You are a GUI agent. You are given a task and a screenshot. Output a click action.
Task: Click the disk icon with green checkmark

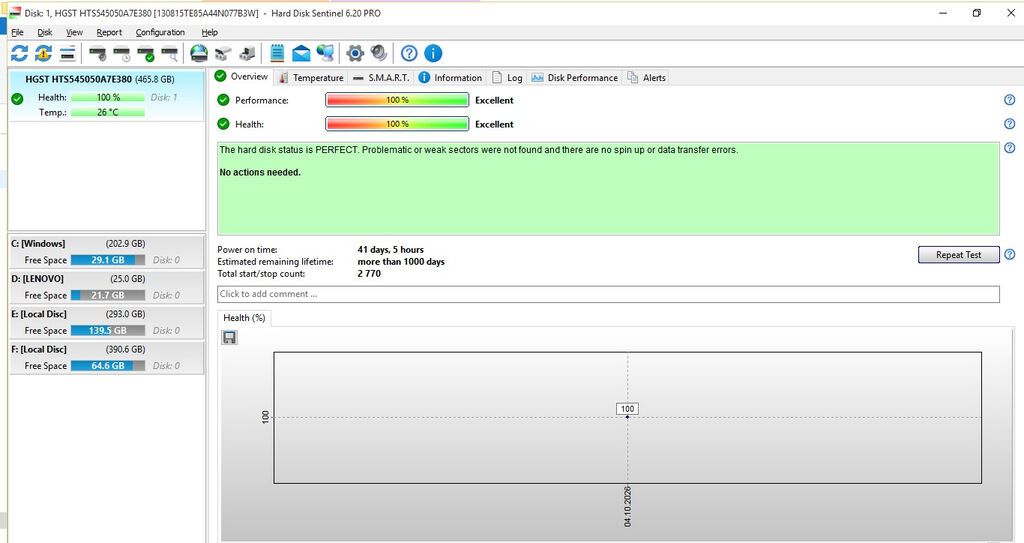(x=146, y=53)
